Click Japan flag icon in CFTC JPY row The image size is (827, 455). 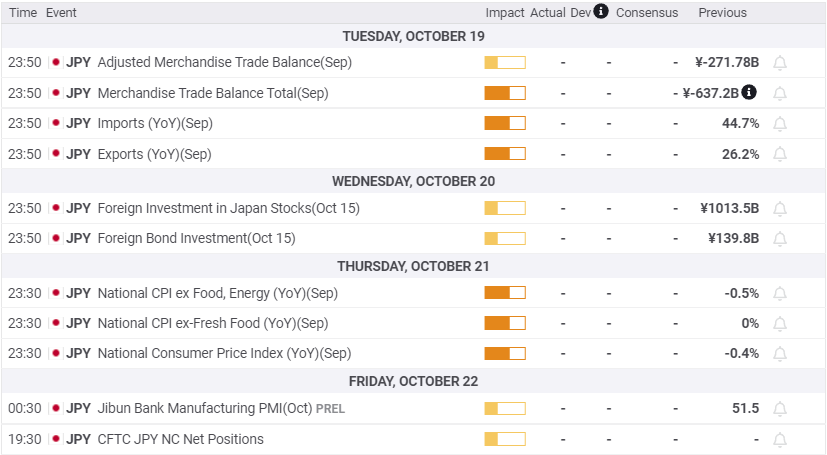(x=56, y=439)
